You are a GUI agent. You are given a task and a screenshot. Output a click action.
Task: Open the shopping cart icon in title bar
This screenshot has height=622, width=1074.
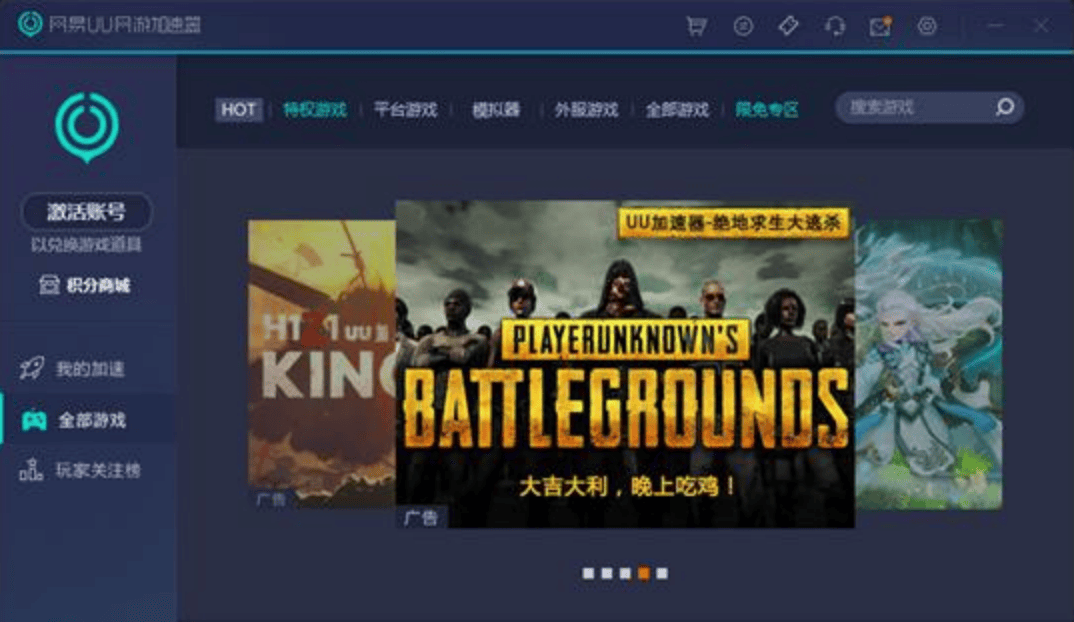tap(697, 26)
